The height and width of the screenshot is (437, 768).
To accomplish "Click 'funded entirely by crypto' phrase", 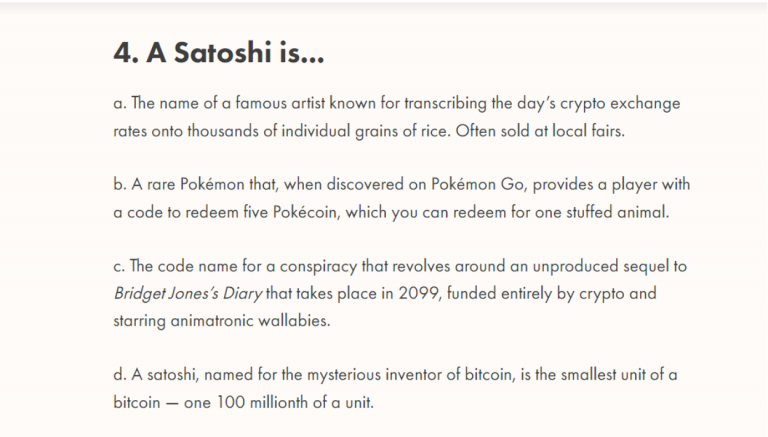I will [x=535, y=293].
